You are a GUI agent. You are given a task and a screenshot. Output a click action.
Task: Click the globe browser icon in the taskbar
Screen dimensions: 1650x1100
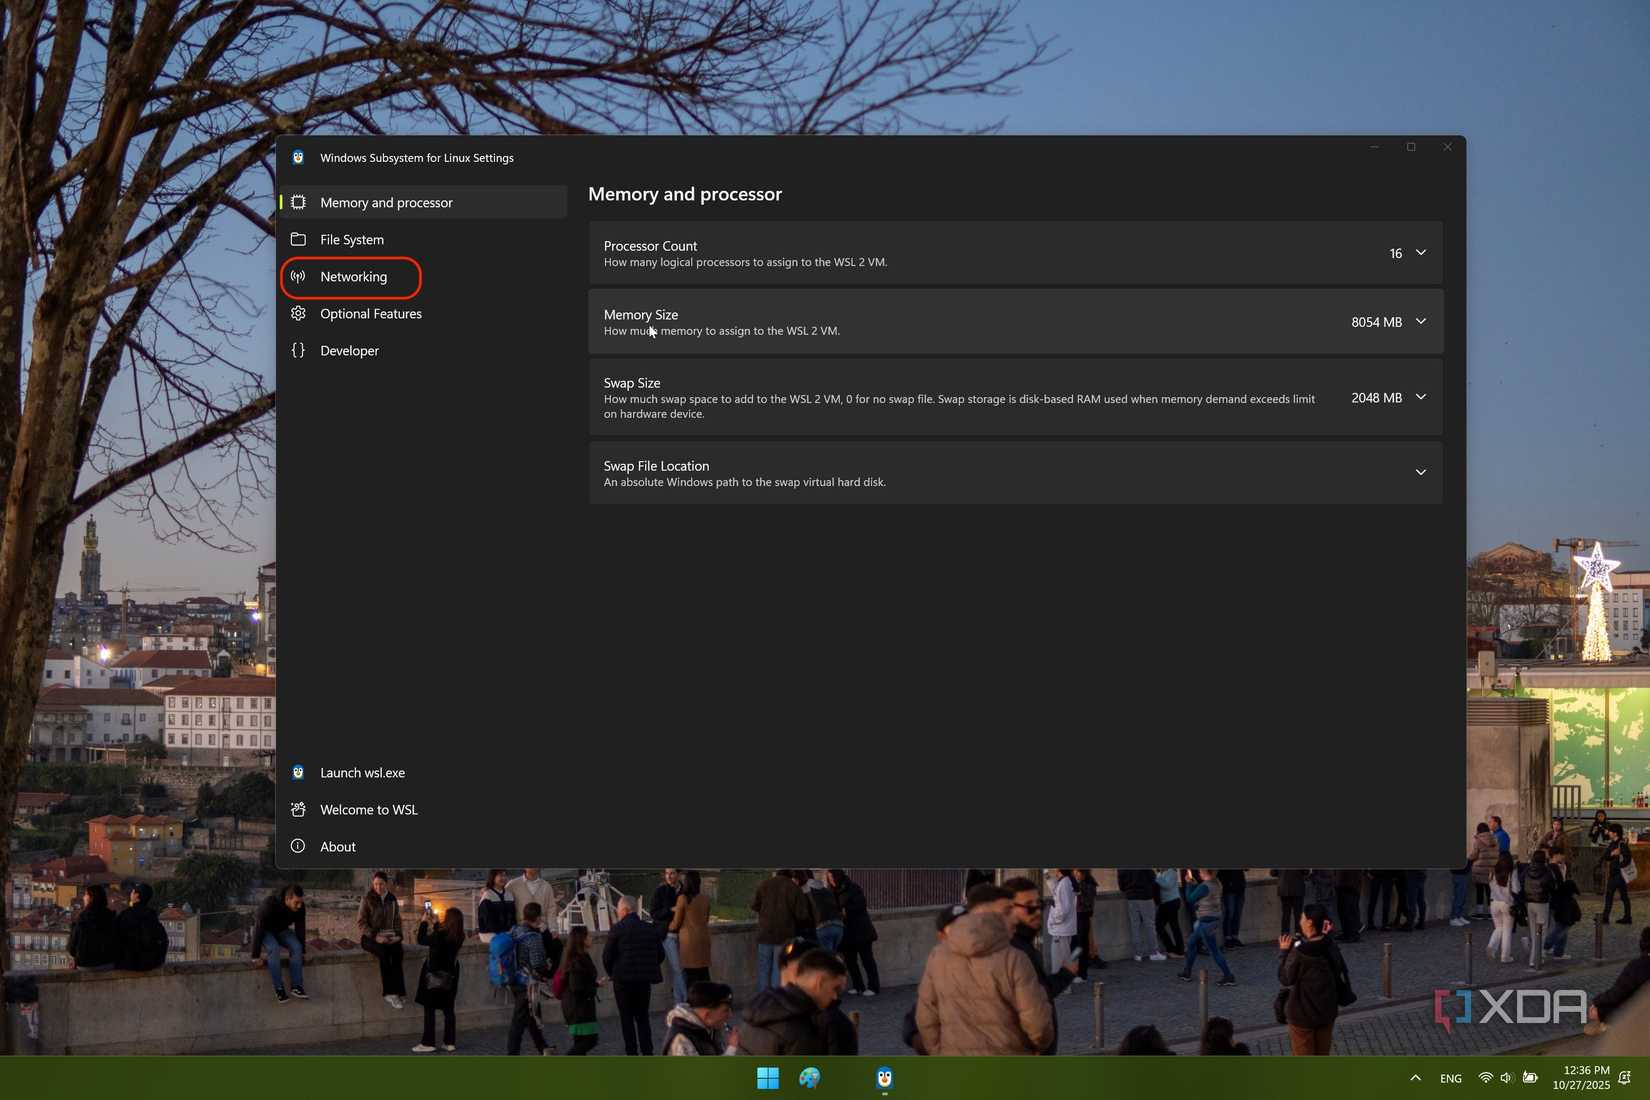pyautogui.click(x=809, y=1079)
